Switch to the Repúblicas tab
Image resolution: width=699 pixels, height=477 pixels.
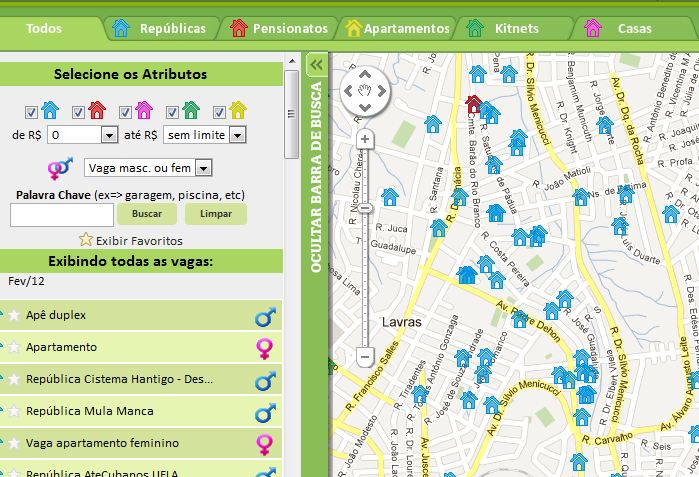[x=162, y=28]
